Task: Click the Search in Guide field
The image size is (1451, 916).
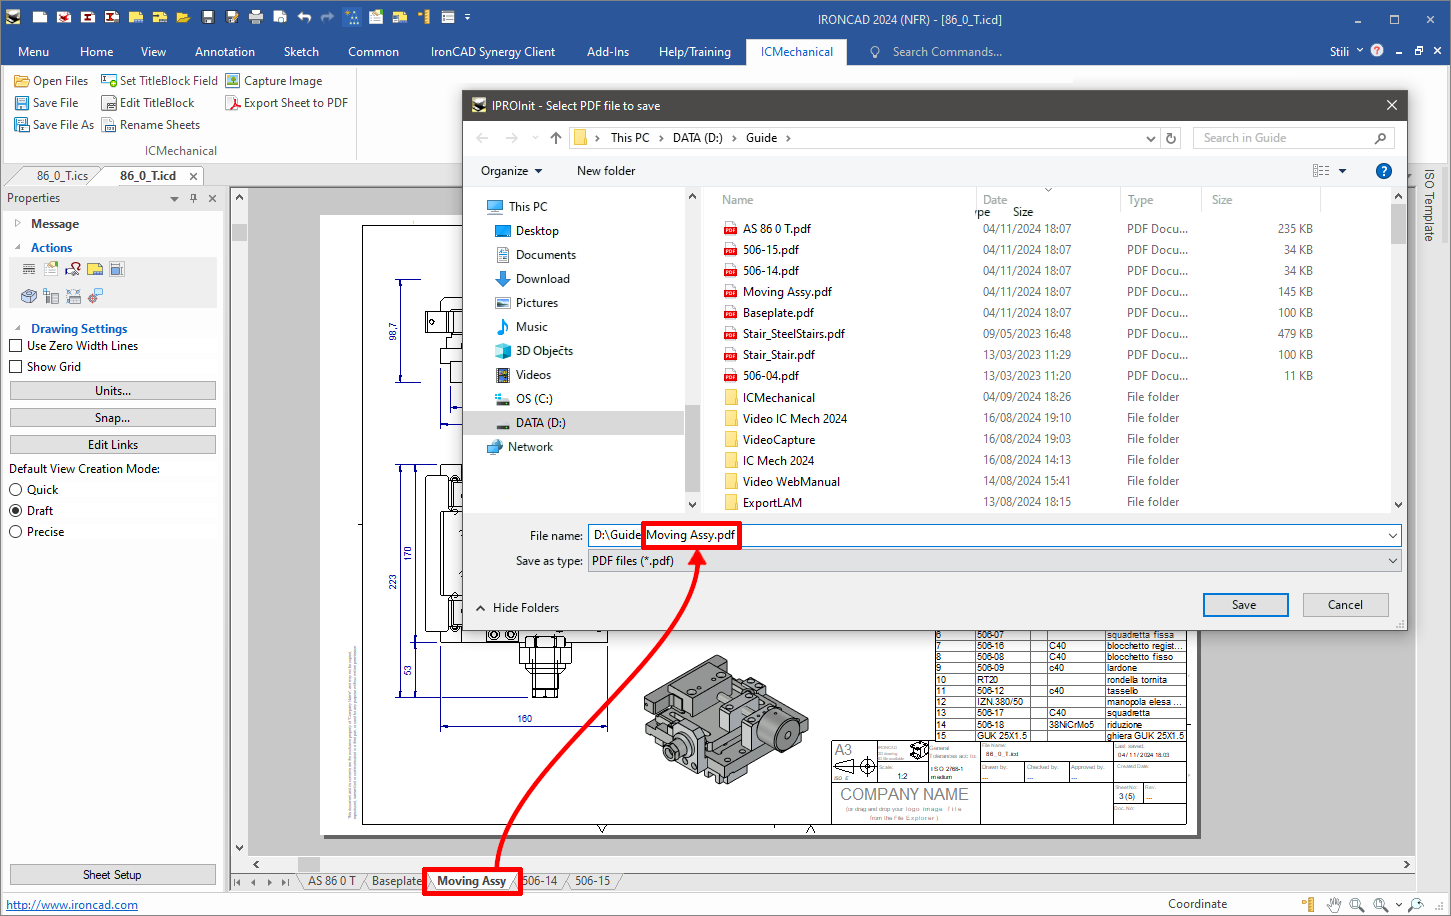Action: [x=1293, y=138]
